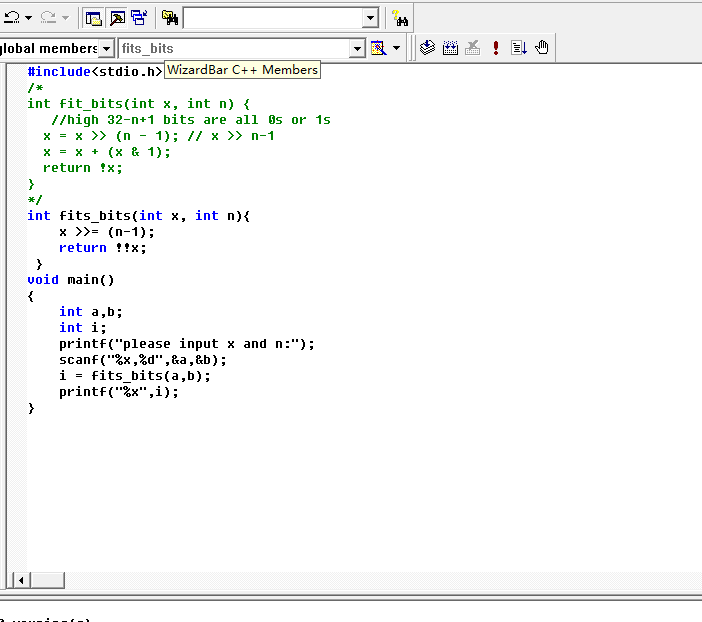Click the line 'printf("%x",i);'
Viewport: 702px width, 622px height.
[119, 392]
